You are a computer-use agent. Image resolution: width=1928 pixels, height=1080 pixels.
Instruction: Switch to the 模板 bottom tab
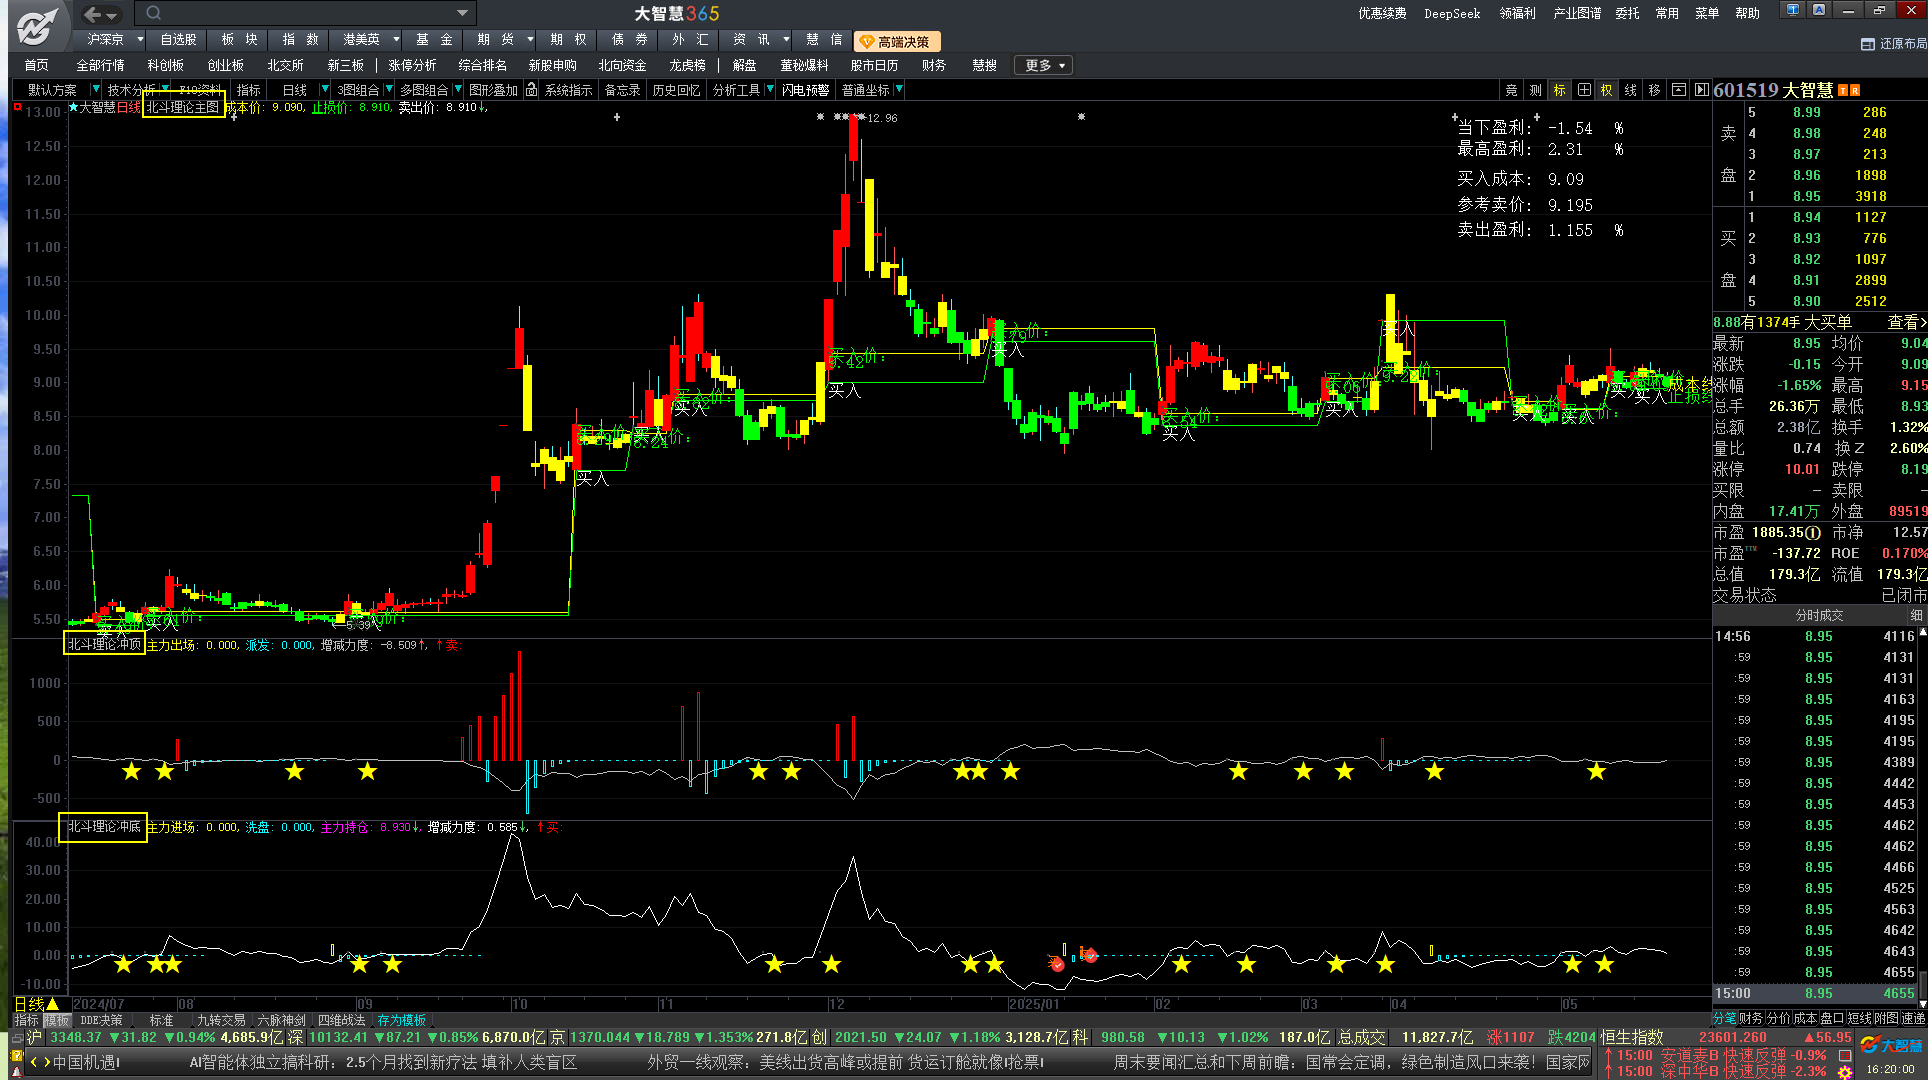(x=56, y=1020)
